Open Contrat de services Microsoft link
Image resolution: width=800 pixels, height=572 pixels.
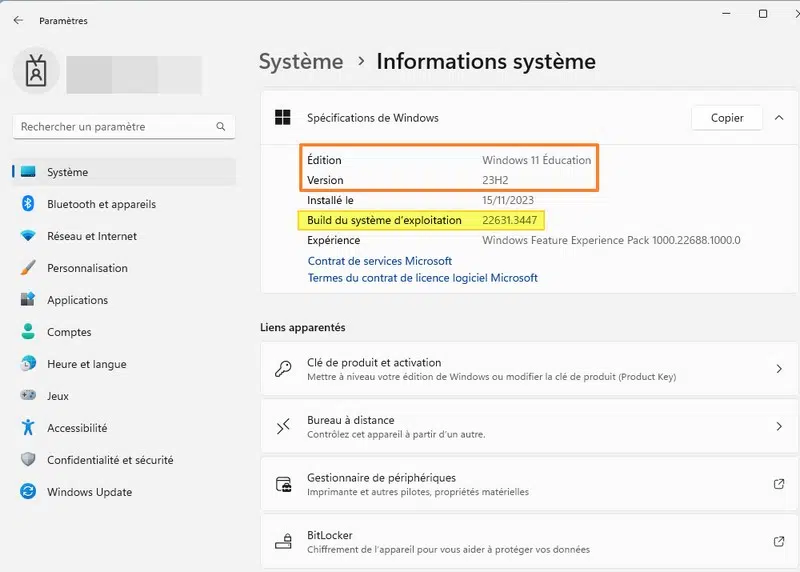tap(380, 261)
